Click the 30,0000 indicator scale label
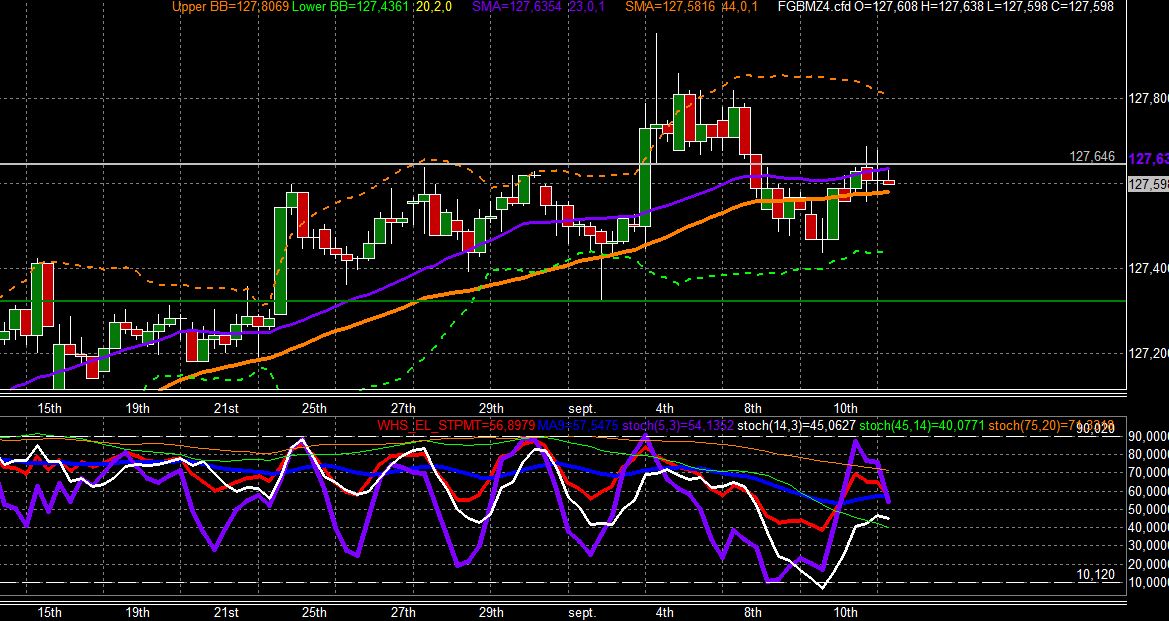 click(x=1149, y=546)
